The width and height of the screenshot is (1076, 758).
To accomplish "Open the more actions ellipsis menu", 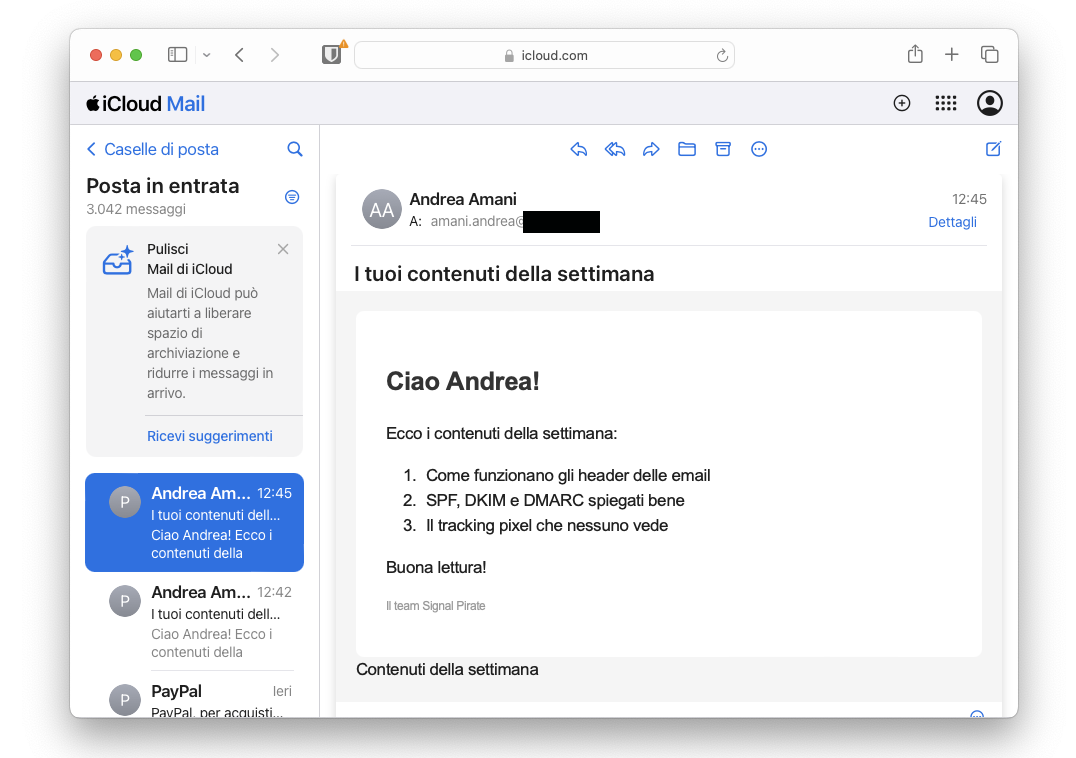I will point(759,148).
